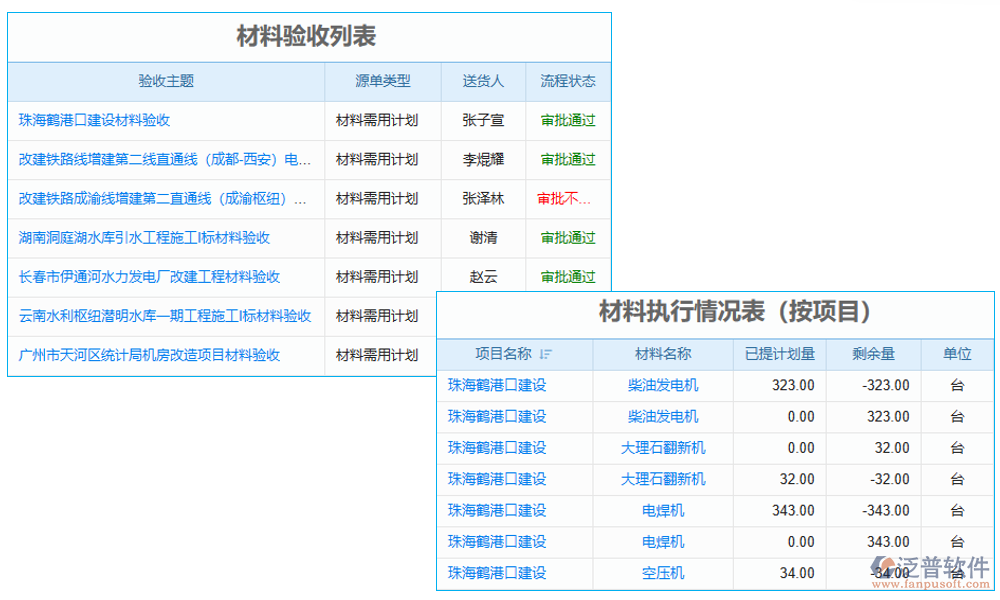Click 审批通过 status in 张子宣 row
This screenshot has height=600, width=1000.
[x=567, y=121]
